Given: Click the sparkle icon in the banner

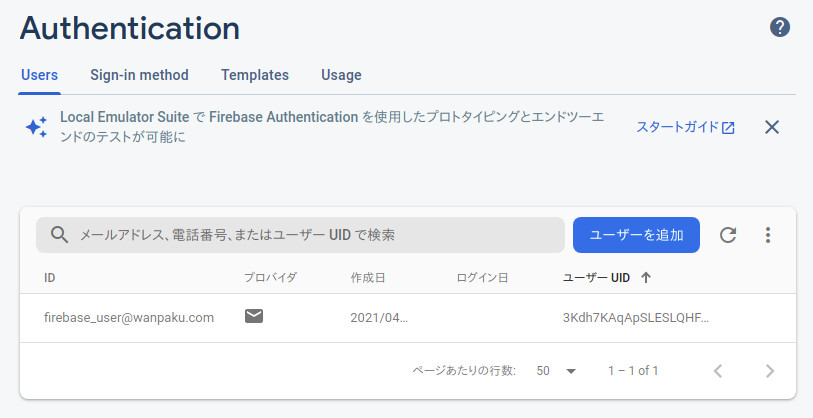Looking at the screenshot, I should click(x=37, y=127).
